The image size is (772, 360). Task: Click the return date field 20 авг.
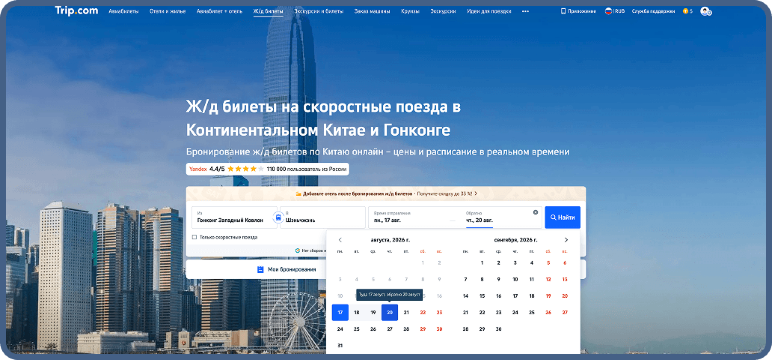coord(497,217)
